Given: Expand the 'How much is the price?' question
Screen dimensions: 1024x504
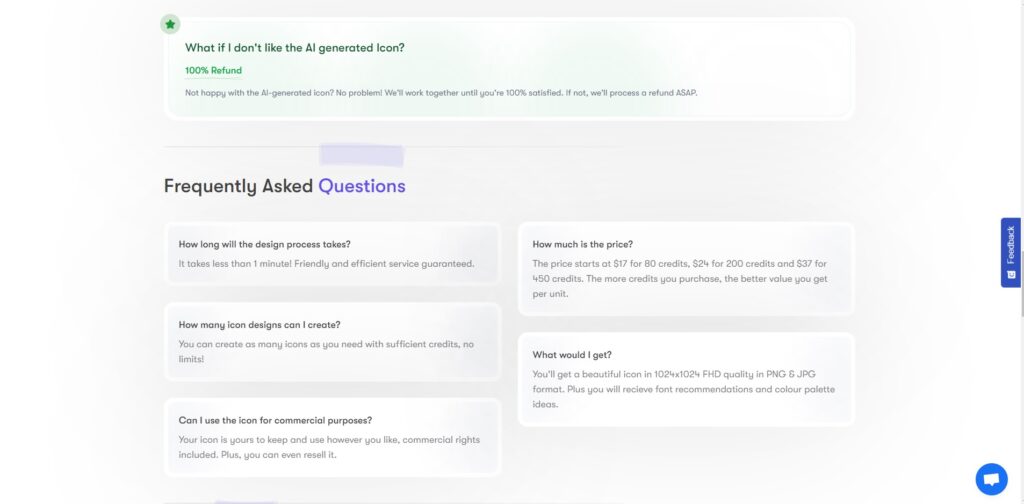Looking at the screenshot, I should pyautogui.click(x=583, y=244).
